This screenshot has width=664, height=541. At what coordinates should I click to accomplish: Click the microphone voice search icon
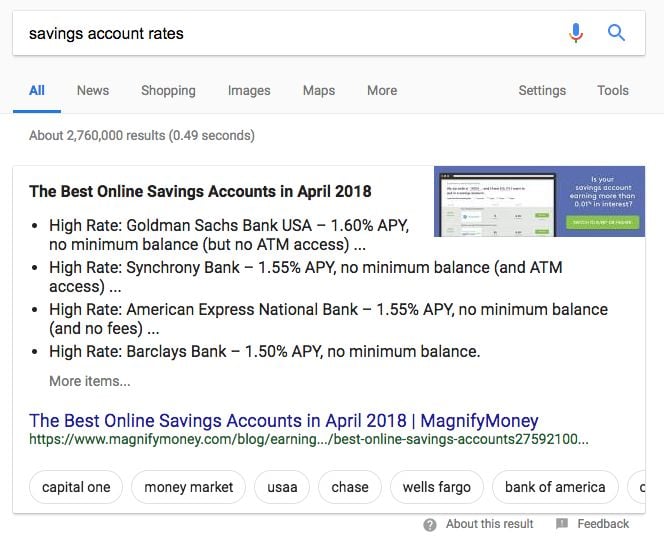(576, 33)
